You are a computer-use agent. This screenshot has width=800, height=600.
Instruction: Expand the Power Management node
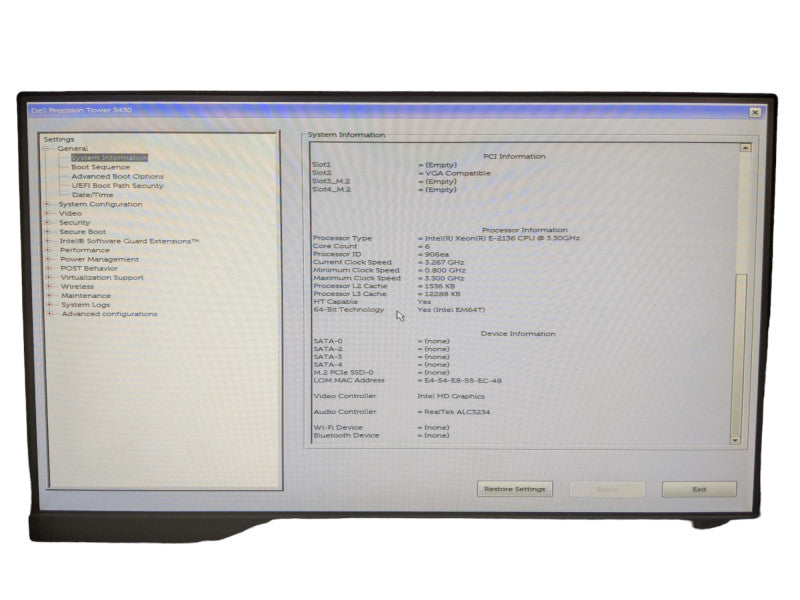click(x=48, y=260)
